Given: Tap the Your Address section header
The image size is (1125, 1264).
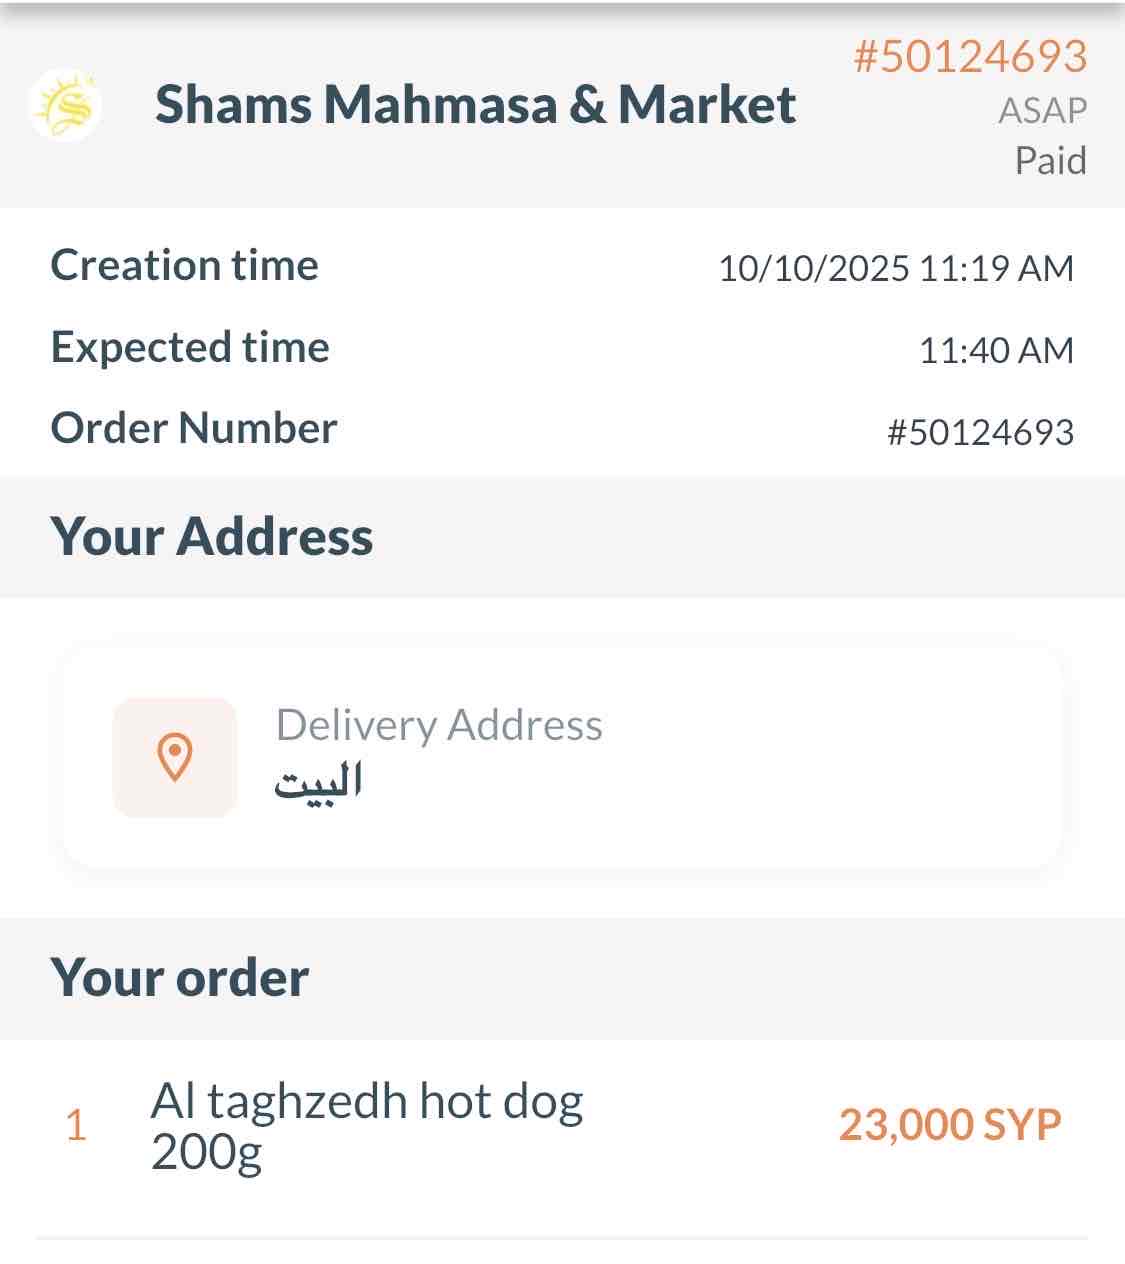Looking at the screenshot, I should pyautogui.click(x=212, y=537).
